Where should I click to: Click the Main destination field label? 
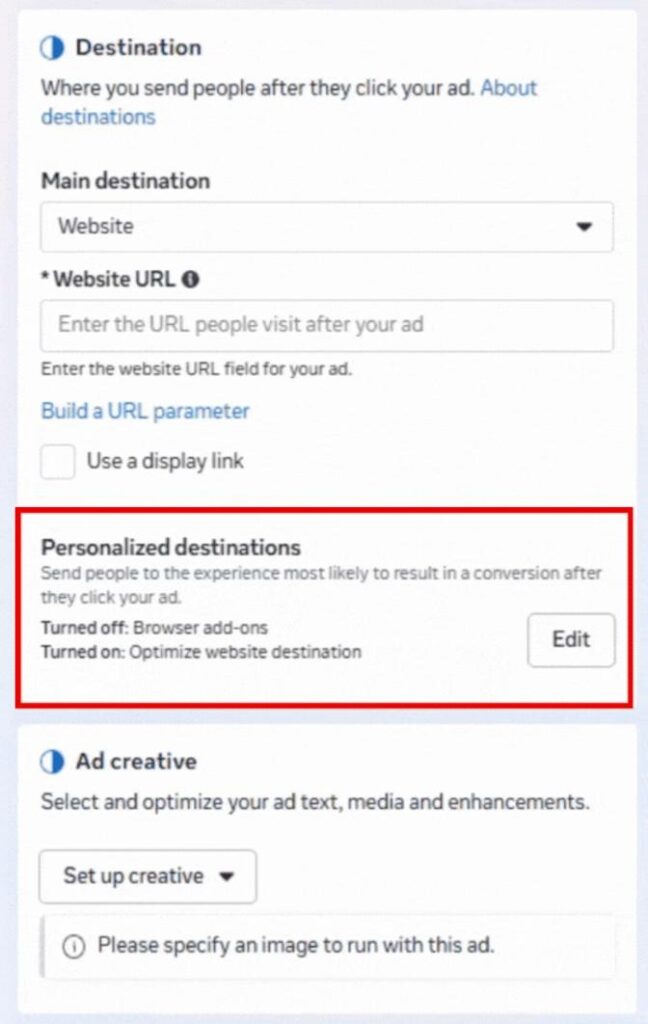pyautogui.click(x=125, y=181)
